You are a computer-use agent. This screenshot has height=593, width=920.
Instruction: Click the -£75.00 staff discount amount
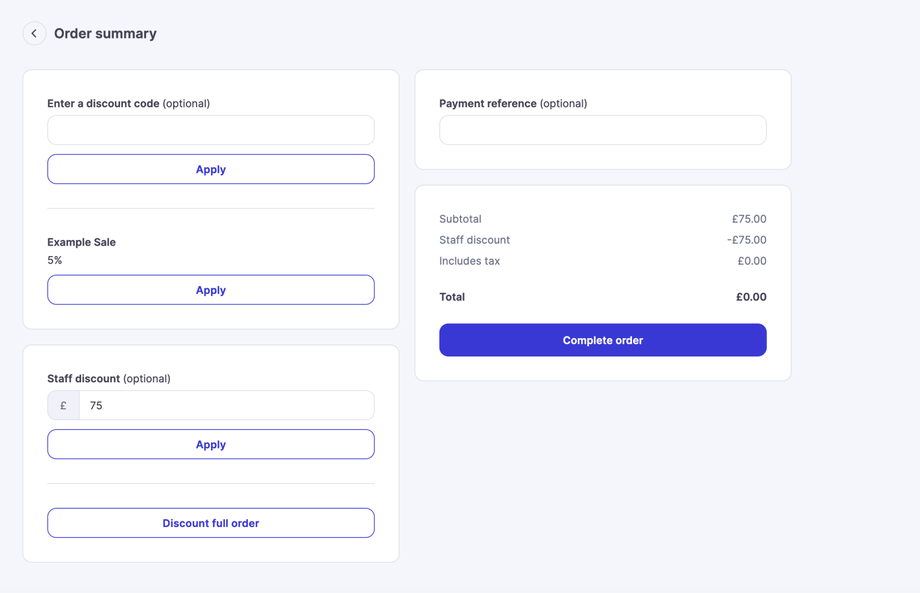747,240
